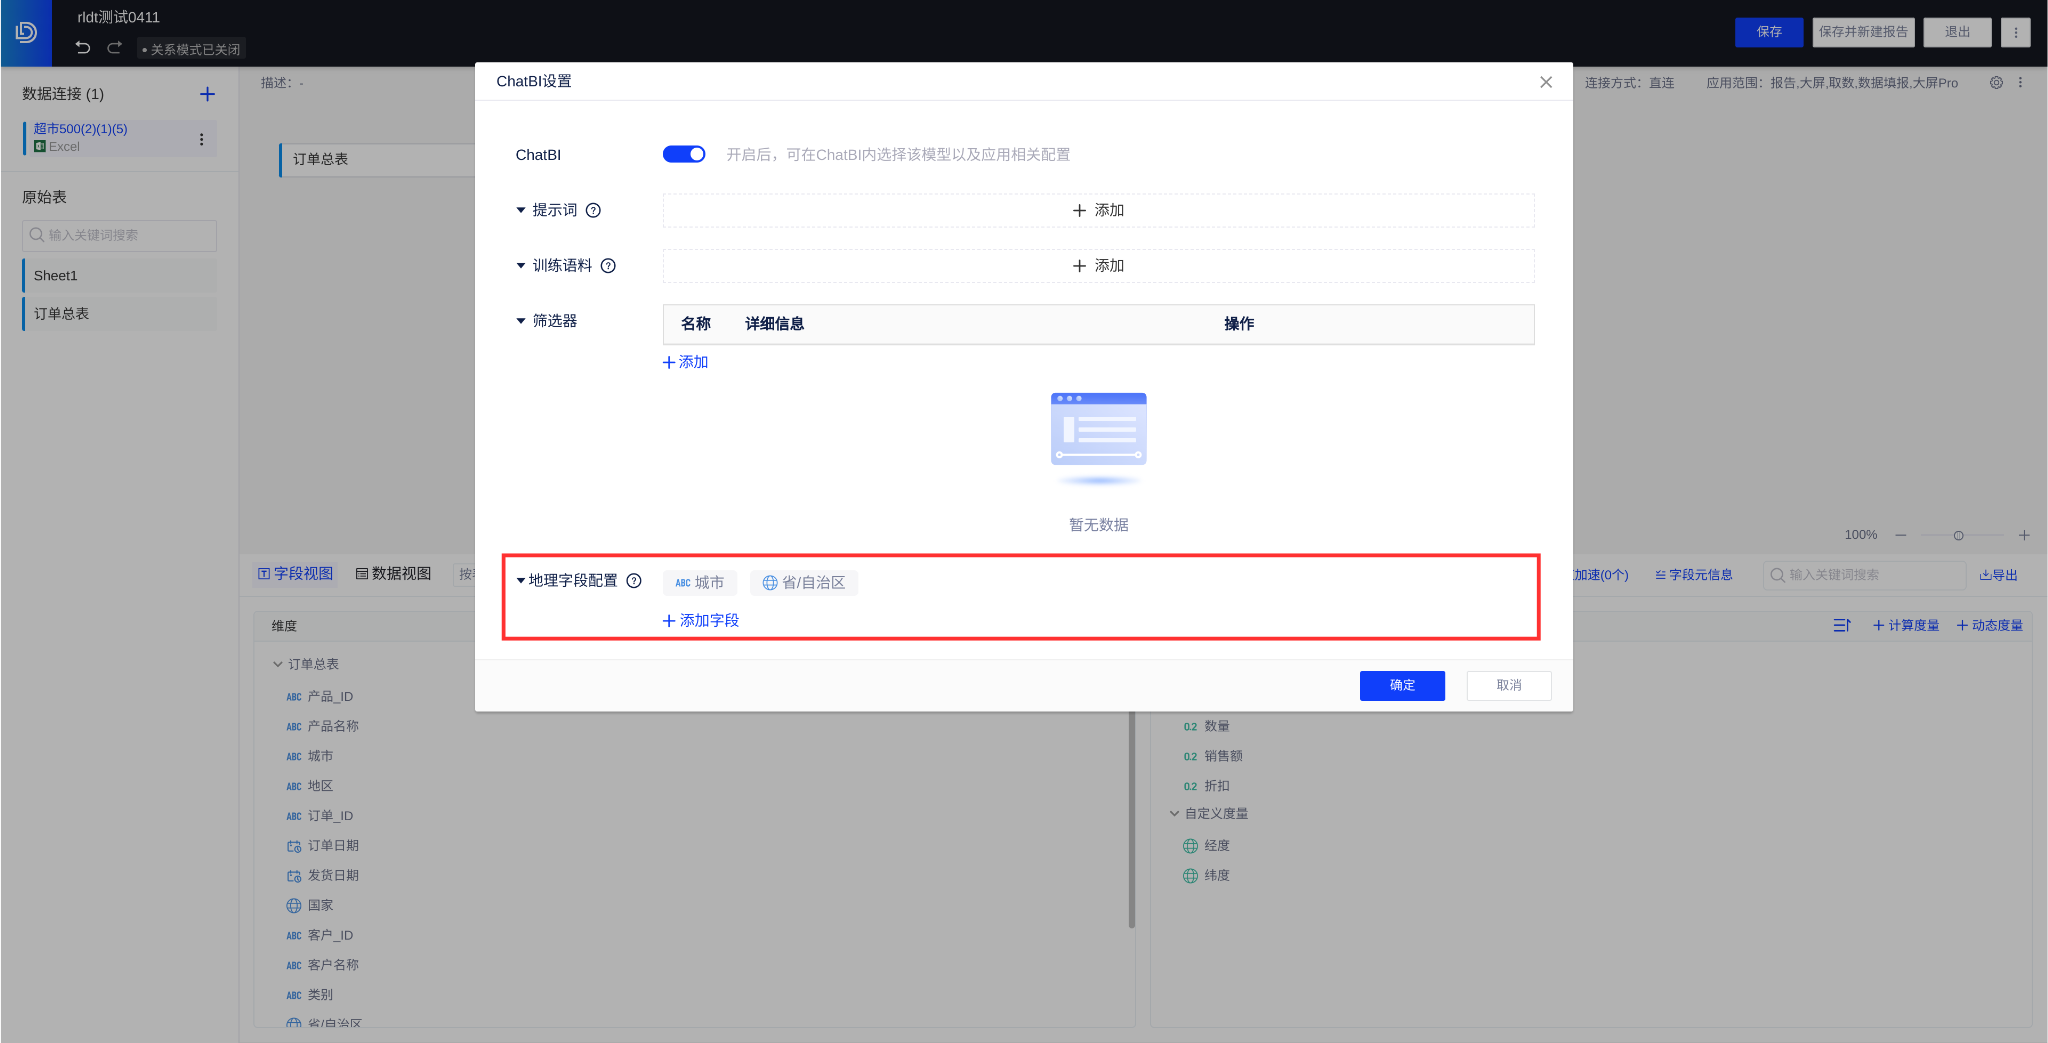Click 添加字段 to add a geographic field
Screen dimensions: 2048x1043
700,620
